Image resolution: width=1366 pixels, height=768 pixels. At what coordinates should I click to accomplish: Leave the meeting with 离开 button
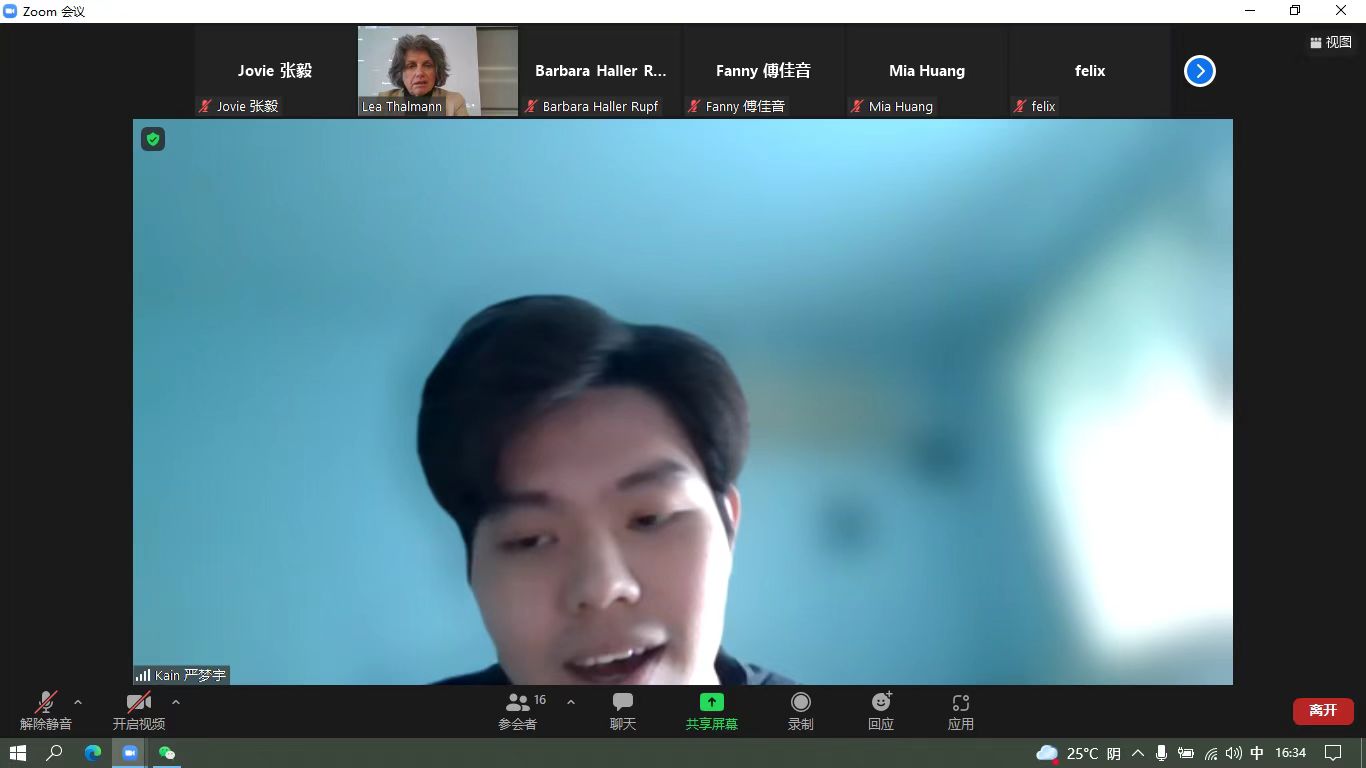(x=1323, y=710)
